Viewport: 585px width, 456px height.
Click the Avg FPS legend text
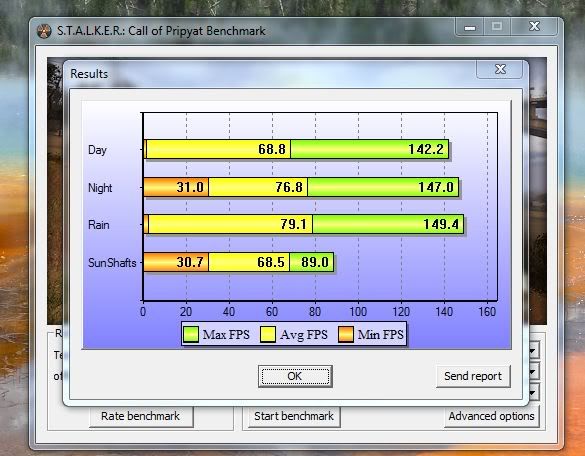pos(304,335)
